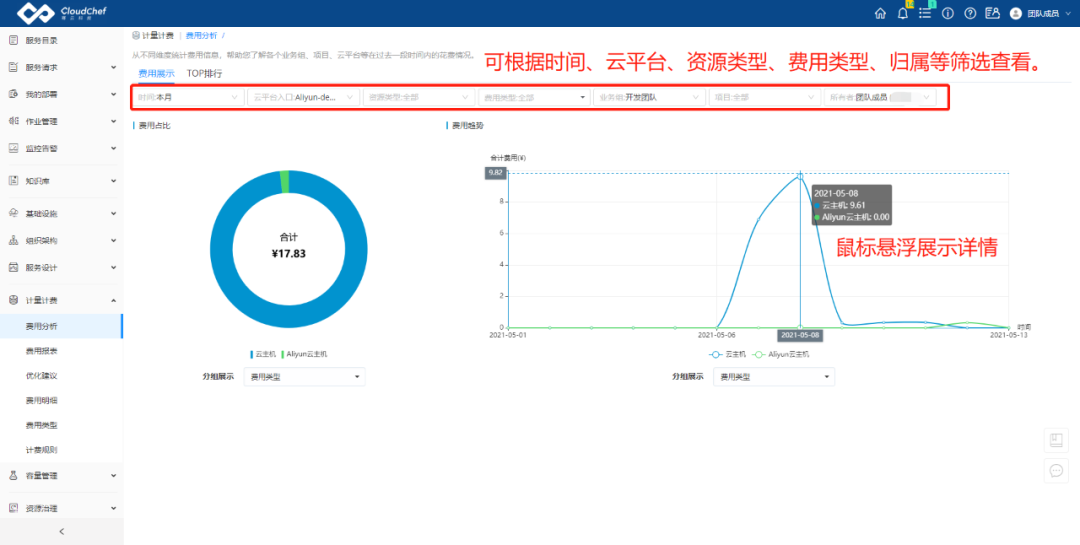Expand 组织架构 menu chevron

coord(114,240)
